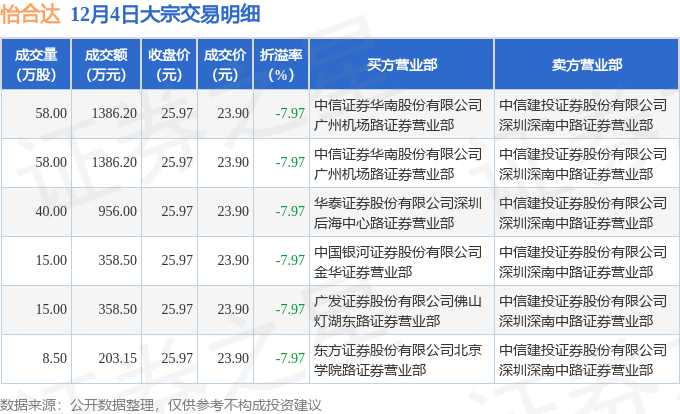Click the 数据来源 disclaimer footer text
The height and width of the screenshot is (414, 680).
coord(160,405)
